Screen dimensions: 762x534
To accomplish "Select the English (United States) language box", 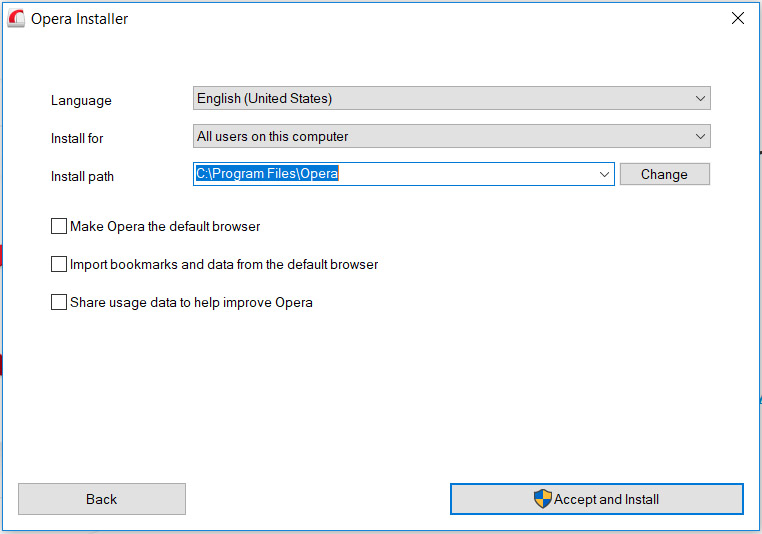I will point(451,98).
